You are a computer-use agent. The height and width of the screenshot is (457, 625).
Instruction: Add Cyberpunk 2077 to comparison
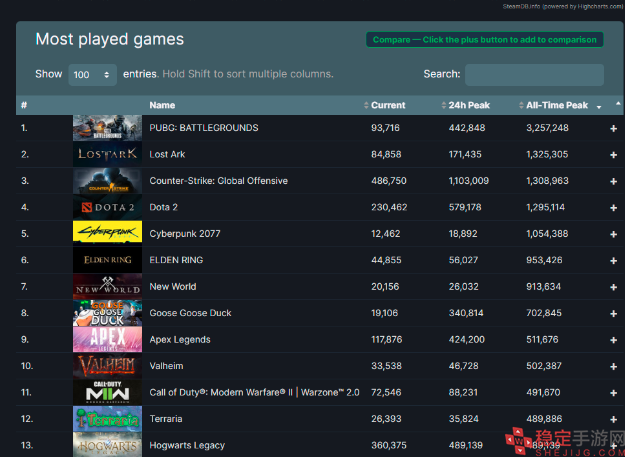(x=613, y=234)
